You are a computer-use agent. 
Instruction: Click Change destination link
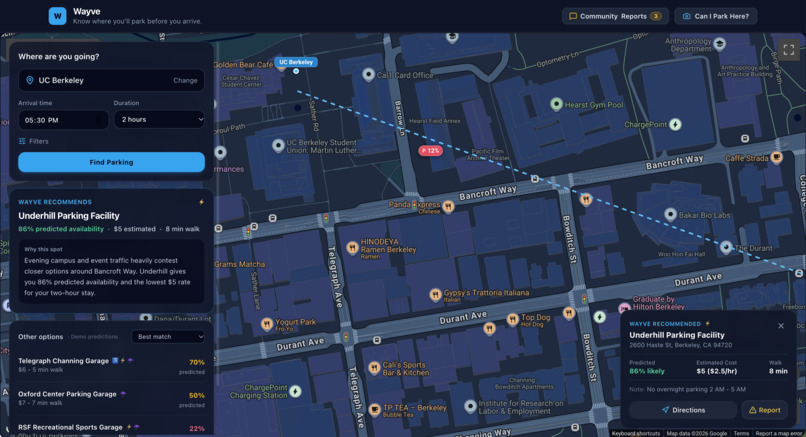(185, 80)
